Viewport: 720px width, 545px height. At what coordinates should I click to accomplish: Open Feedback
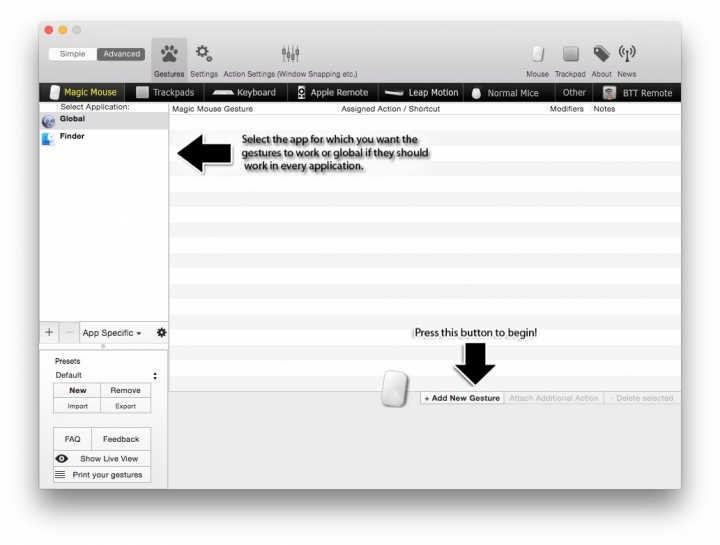[x=121, y=439]
